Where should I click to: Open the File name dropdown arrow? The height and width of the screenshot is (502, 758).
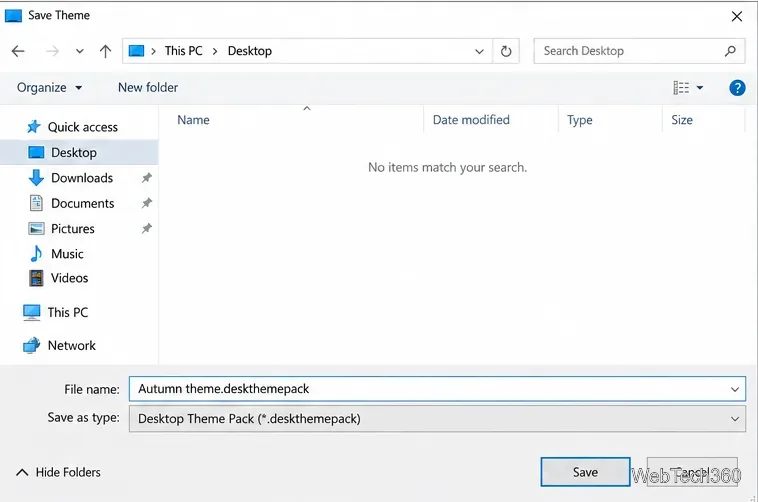click(x=735, y=389)
